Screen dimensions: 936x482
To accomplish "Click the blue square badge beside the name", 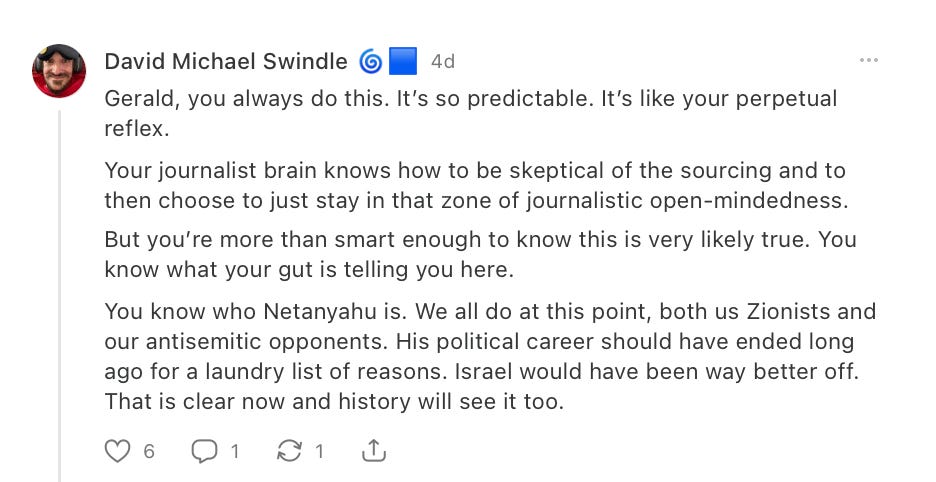I will tap(403, 62).
